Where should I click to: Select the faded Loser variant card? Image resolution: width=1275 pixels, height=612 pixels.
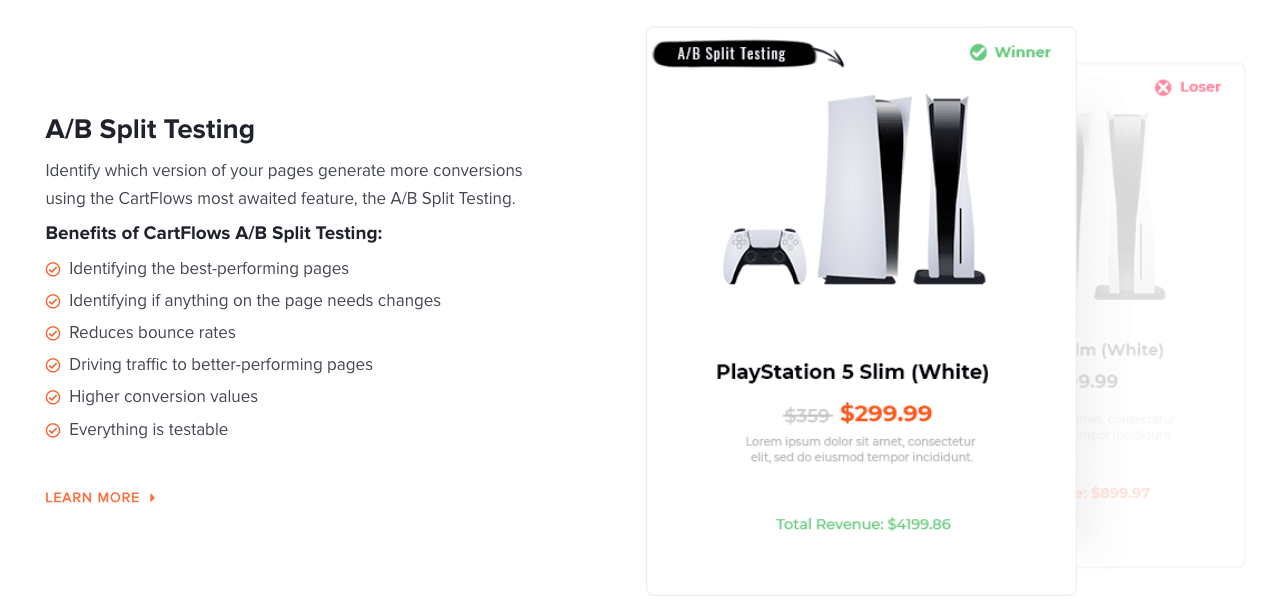[1160, 315]
